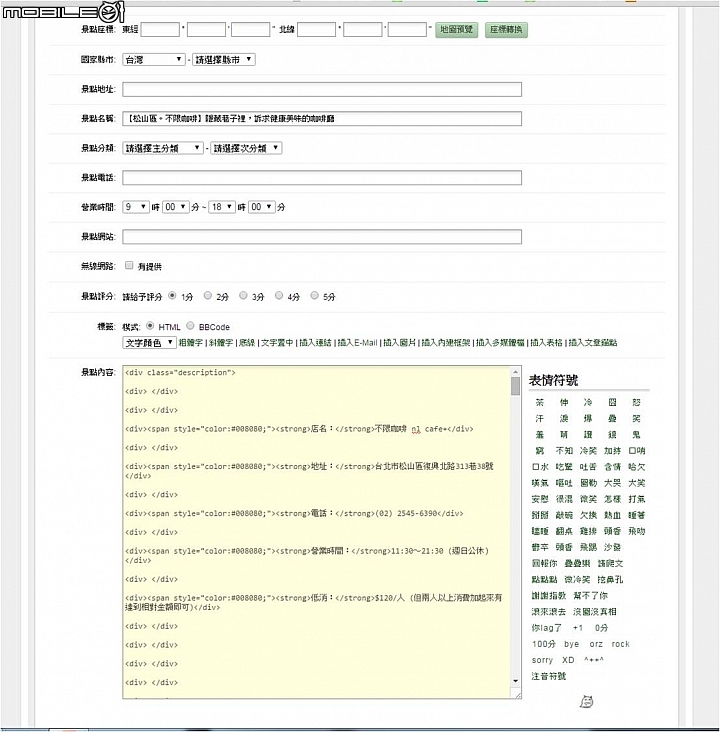
Task: Insert the 口哨 emoticon
Action: point(636,450)
